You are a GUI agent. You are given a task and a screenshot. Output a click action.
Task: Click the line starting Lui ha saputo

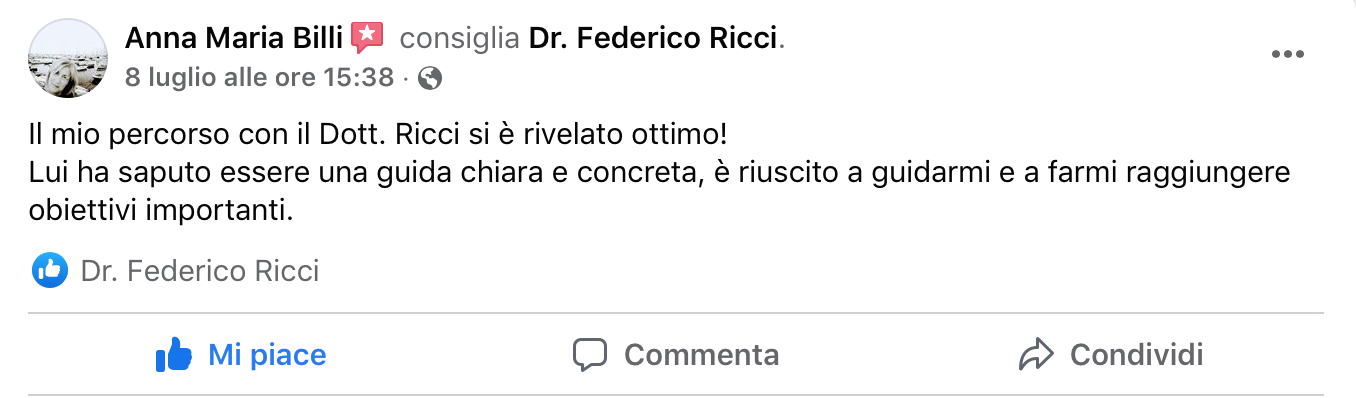pyautogui.click(x=660, y=173)
